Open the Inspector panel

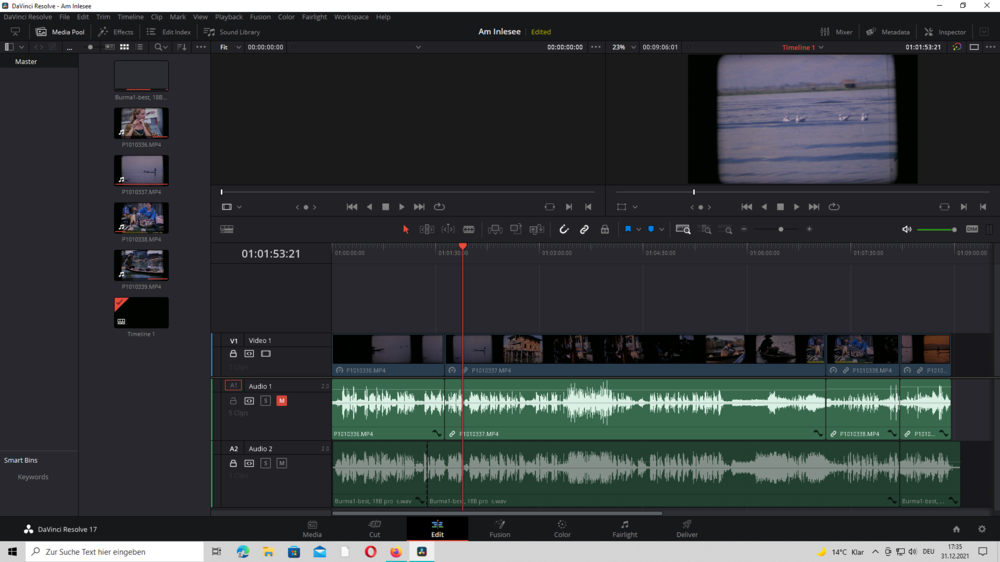(x=945, y=32)
